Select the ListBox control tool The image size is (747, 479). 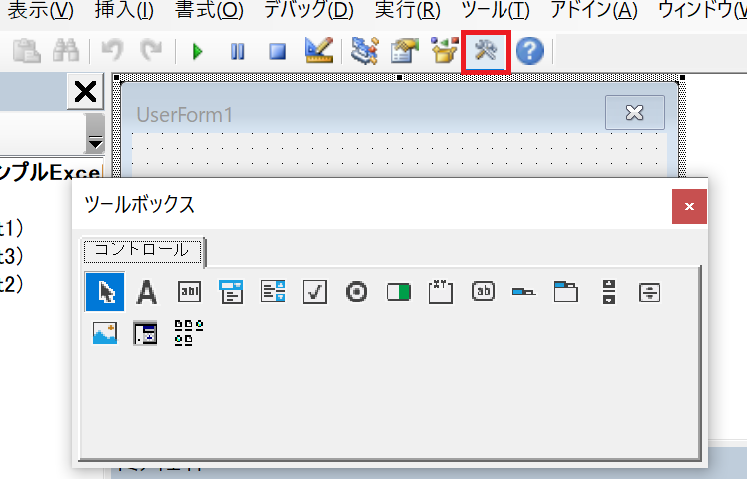(x=273, y=292)
